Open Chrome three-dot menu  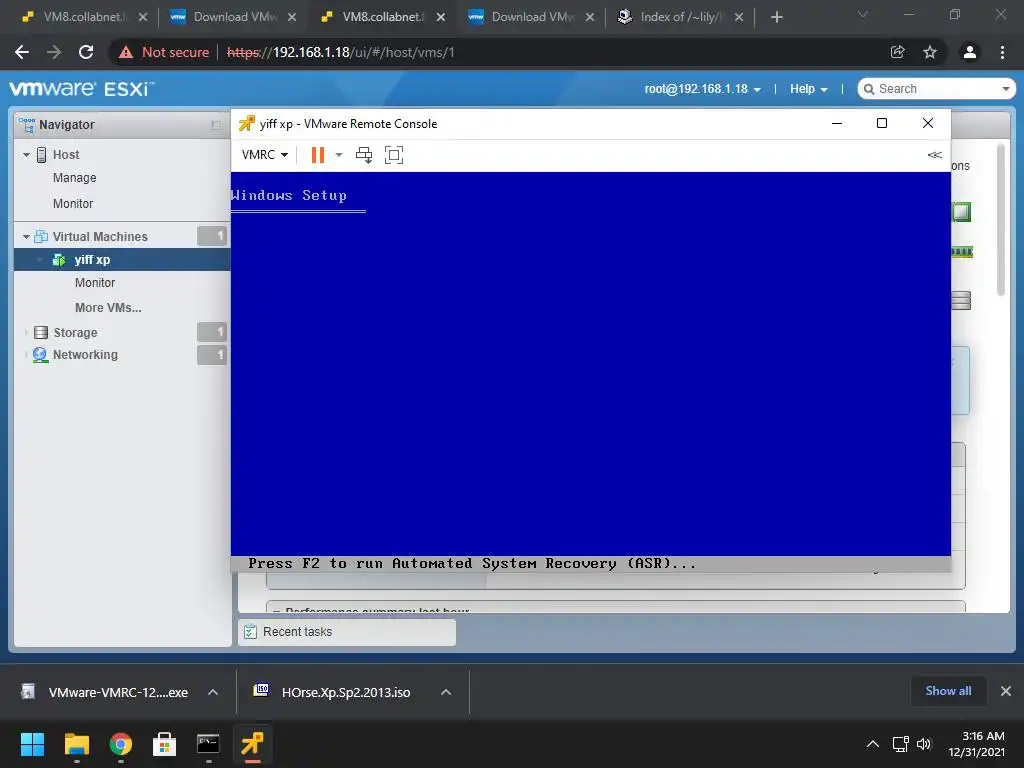click(x=1002, y=52)
